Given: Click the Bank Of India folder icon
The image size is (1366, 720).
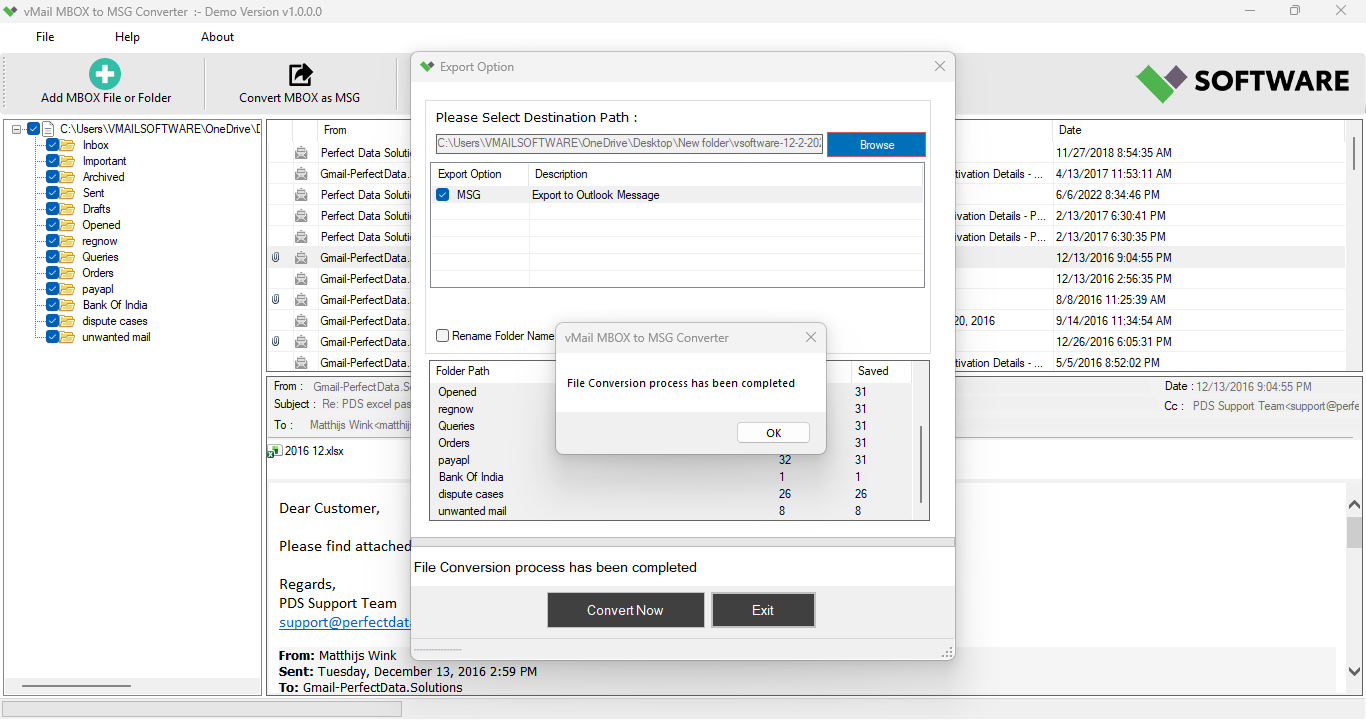Looking at the screenshot, I should (x=67, y=305).
